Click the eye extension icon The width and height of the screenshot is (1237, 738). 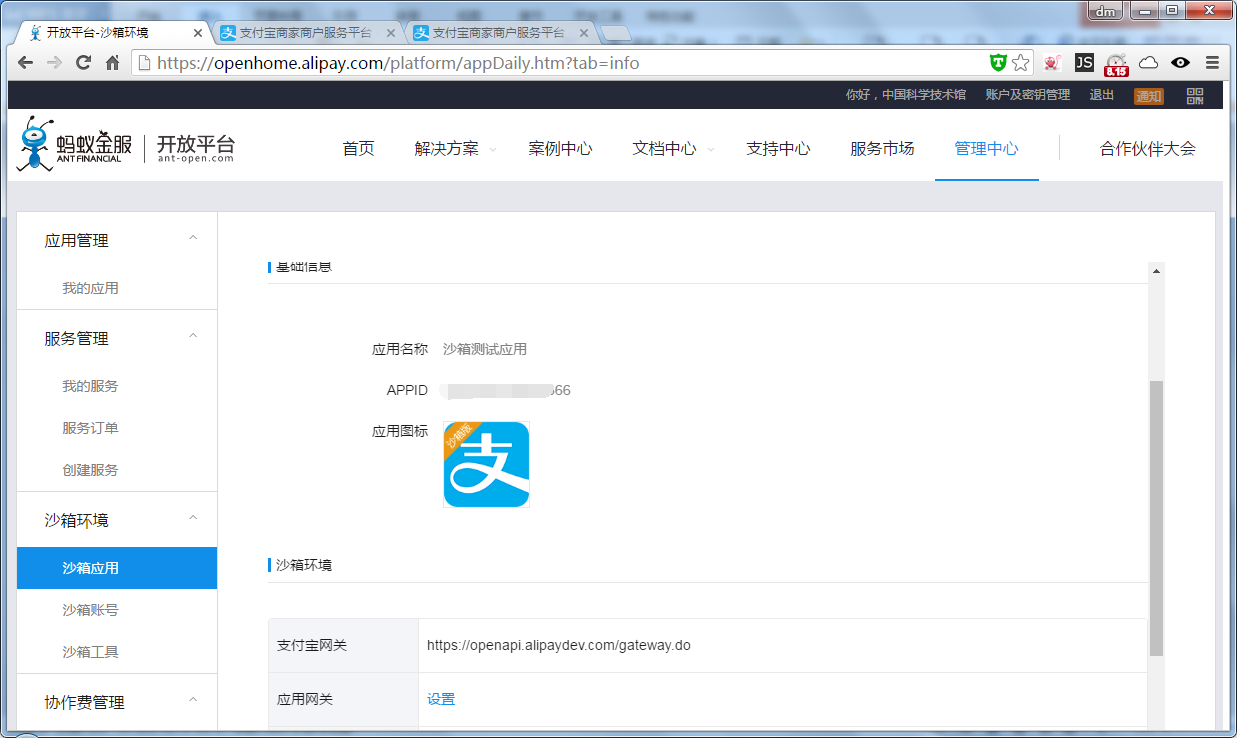coord(1180,62)
